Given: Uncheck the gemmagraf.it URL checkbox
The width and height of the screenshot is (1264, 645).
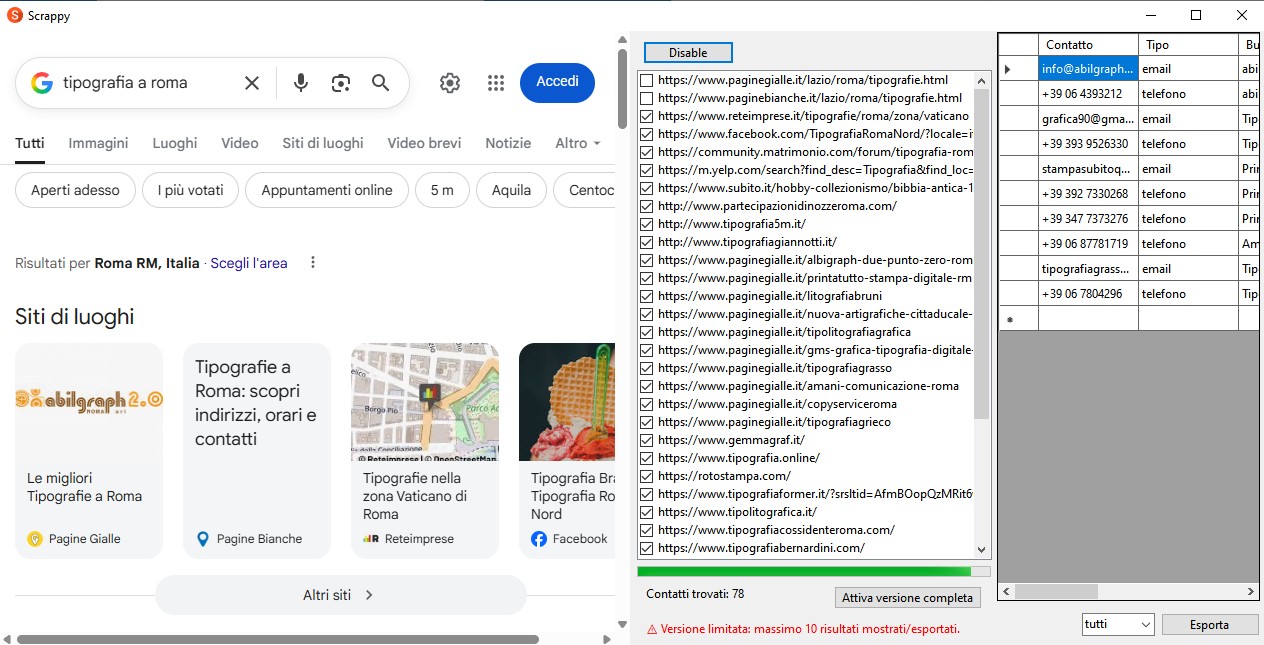Looking at the screenshot, I should coord(645,440).
